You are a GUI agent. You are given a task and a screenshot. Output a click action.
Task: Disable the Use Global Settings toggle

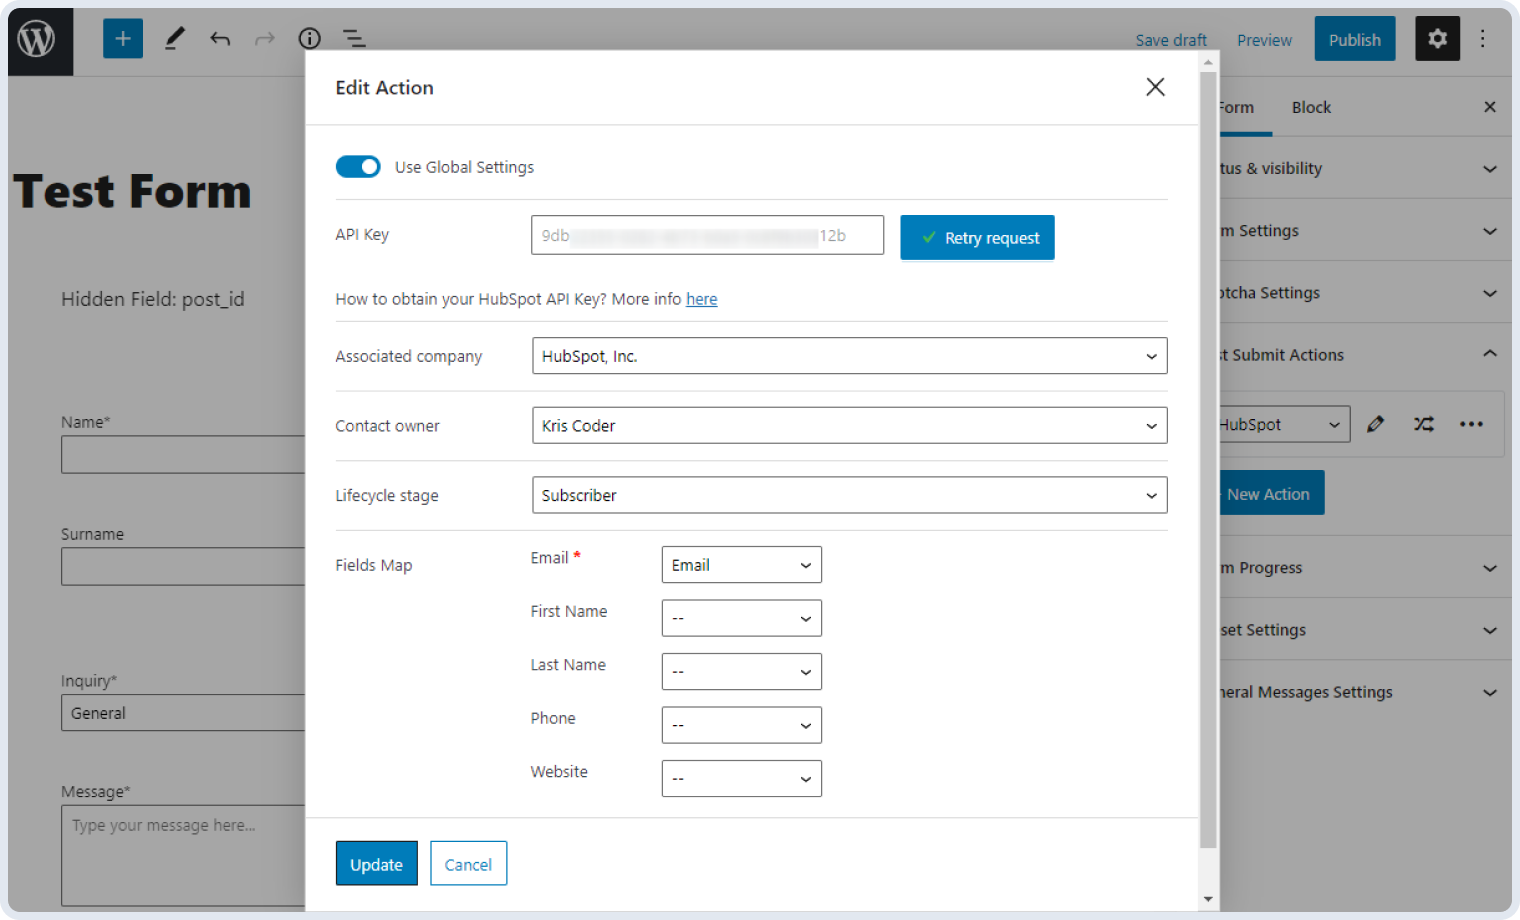click(358, 166)
